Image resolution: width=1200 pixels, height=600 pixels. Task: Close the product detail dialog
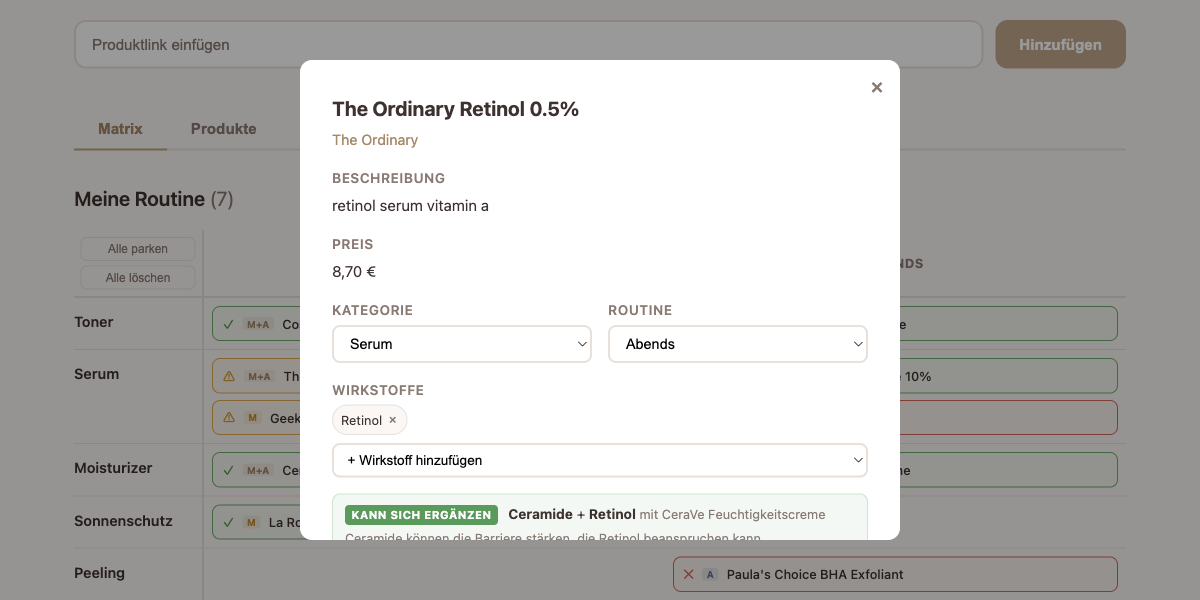tap(877, 88)
